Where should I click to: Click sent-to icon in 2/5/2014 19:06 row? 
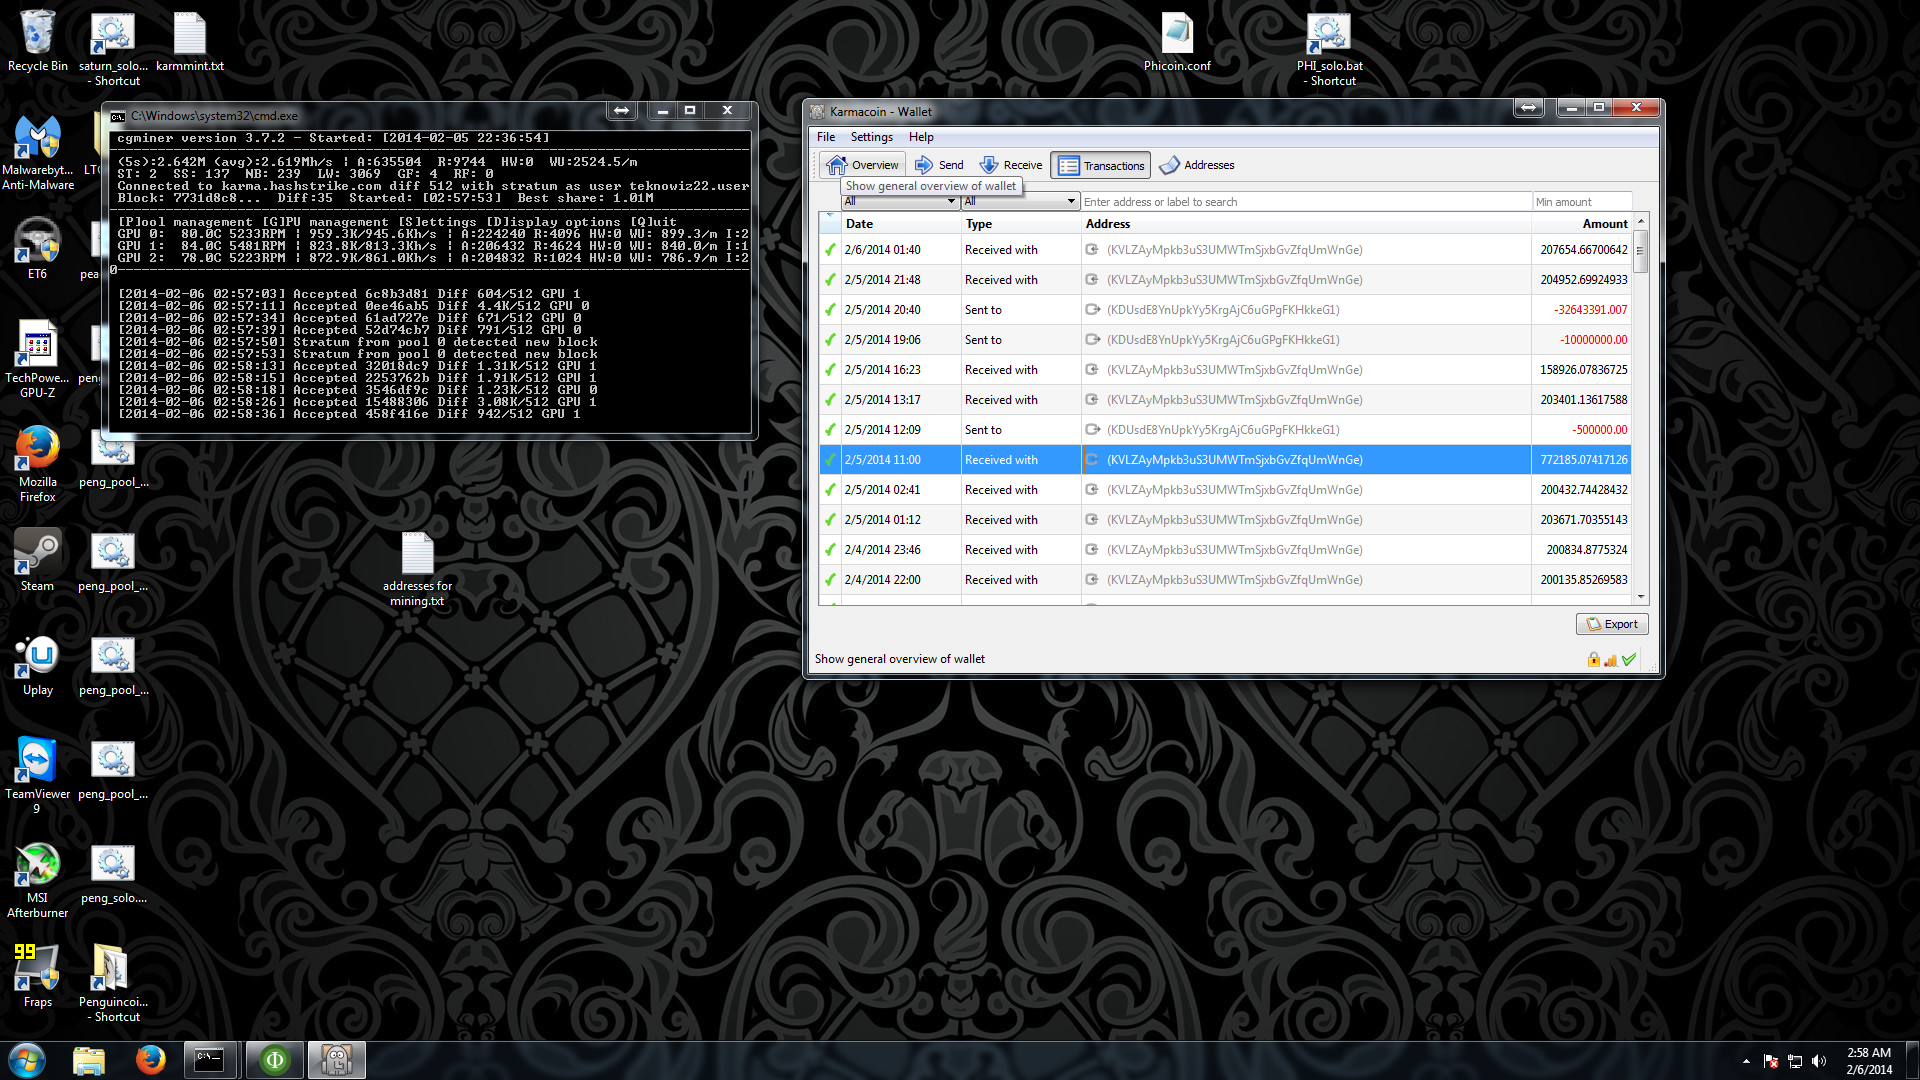[1093, 340]
